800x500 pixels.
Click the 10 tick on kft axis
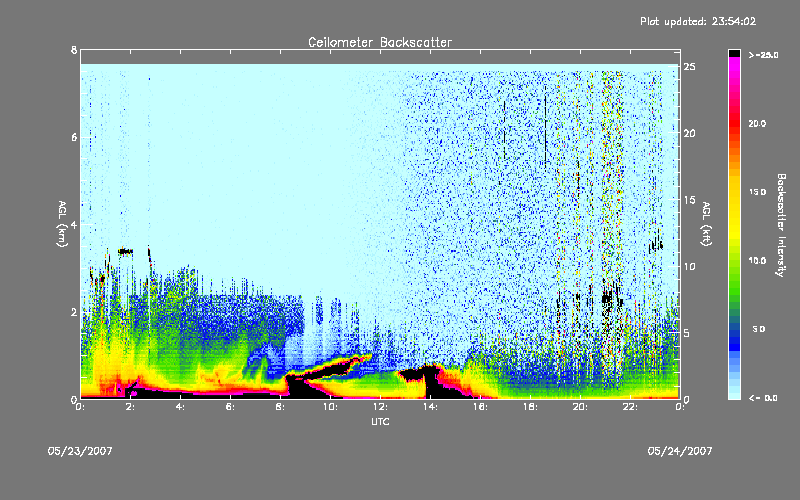(x=690, y=266)
